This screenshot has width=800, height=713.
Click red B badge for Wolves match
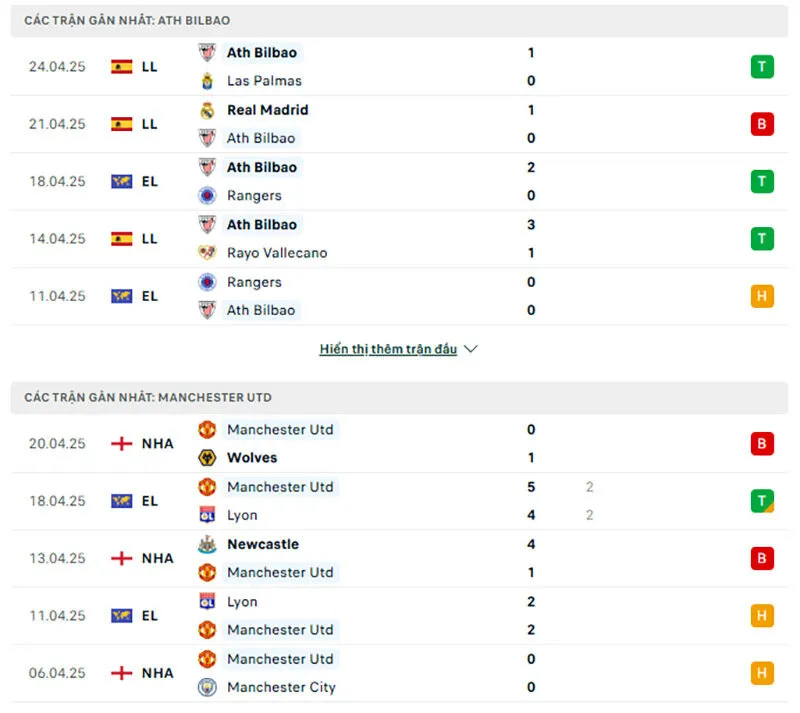point(762,444)
